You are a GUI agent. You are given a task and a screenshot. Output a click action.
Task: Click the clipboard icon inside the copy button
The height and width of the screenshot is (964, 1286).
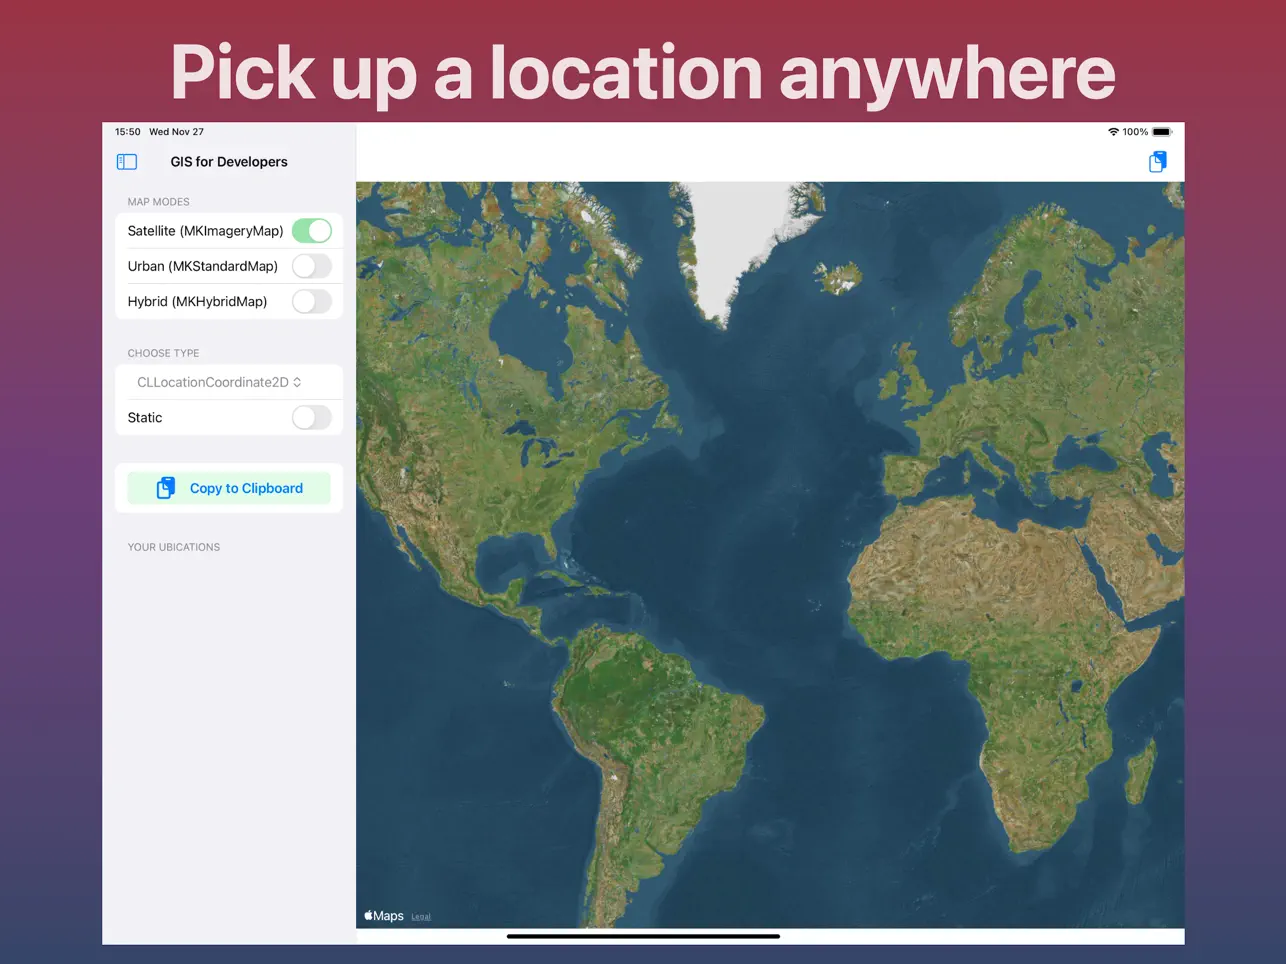164,488
